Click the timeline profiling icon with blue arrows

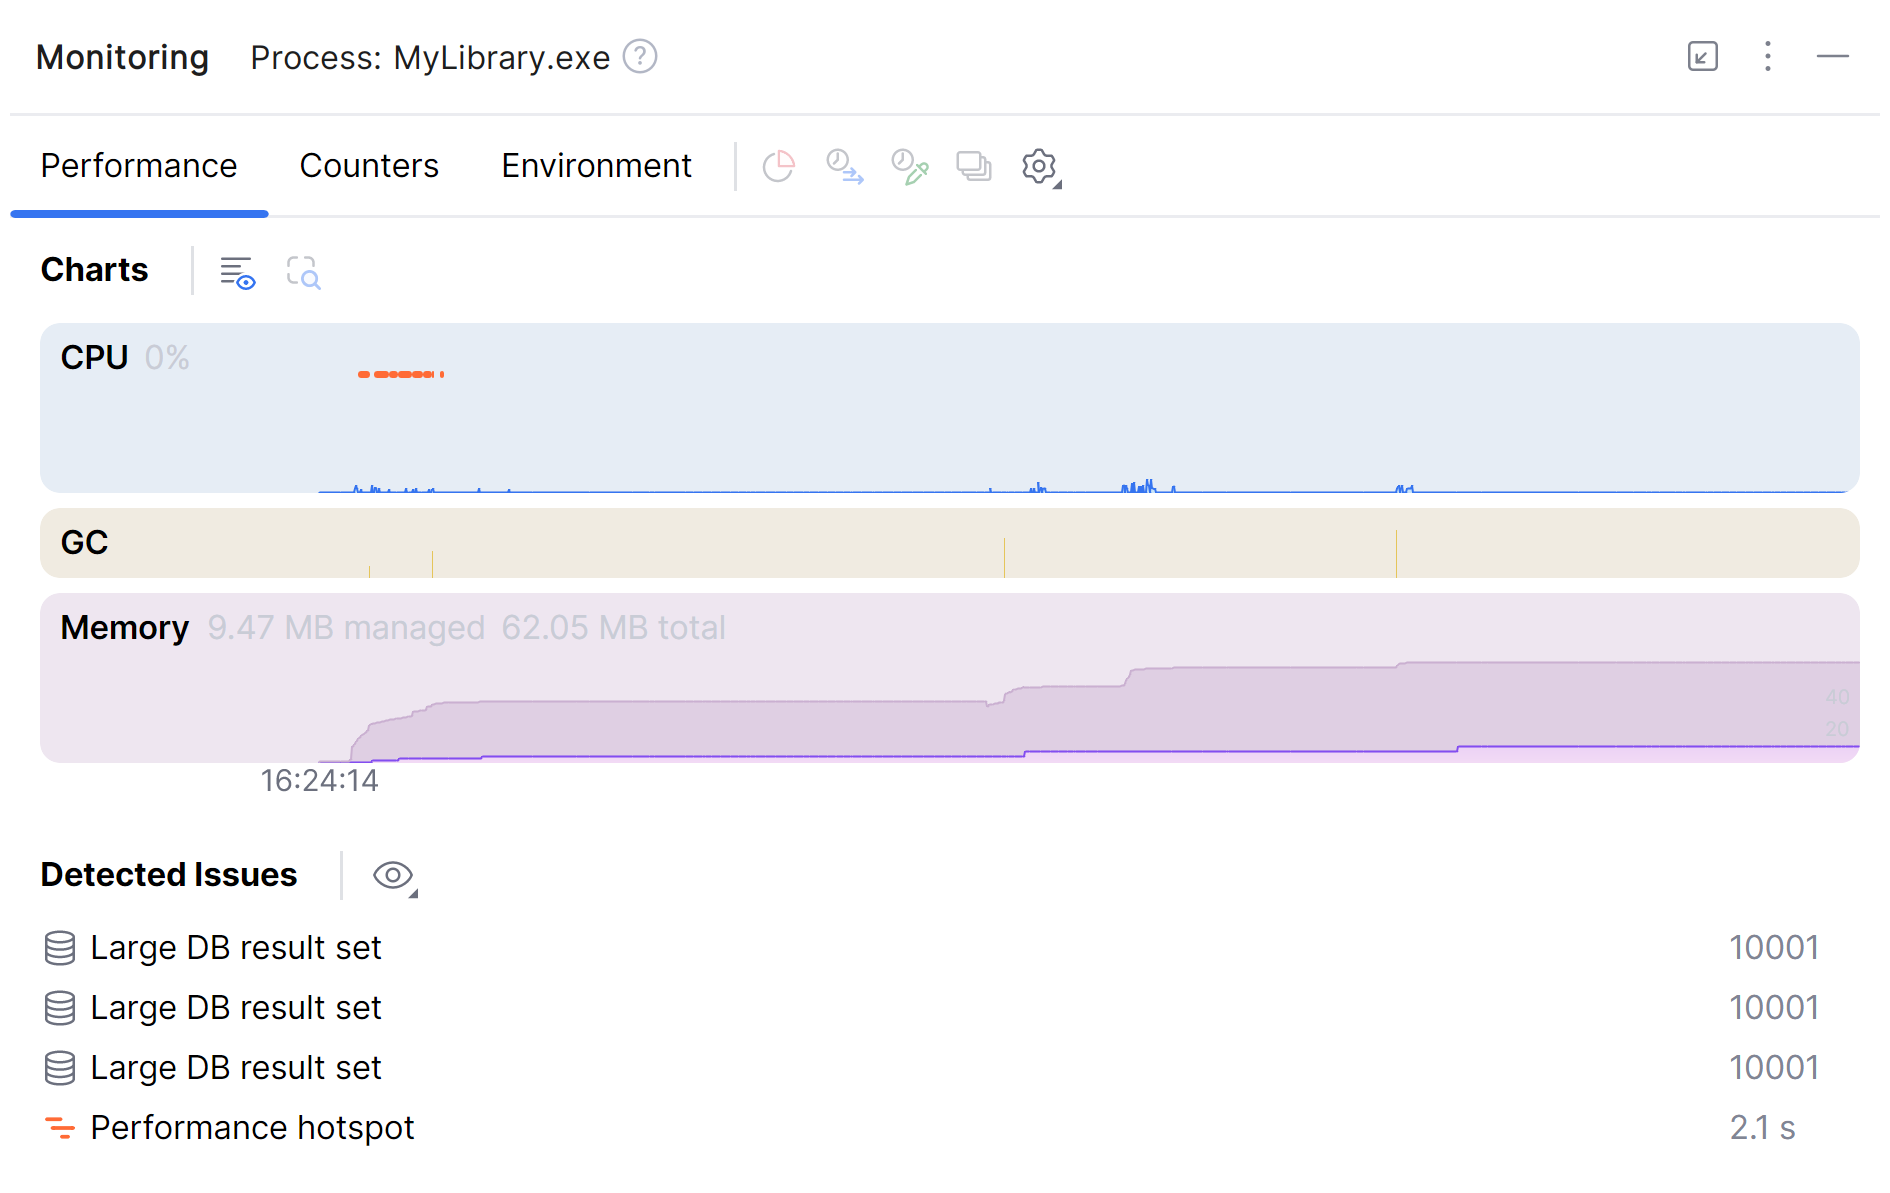coord(845,167)
